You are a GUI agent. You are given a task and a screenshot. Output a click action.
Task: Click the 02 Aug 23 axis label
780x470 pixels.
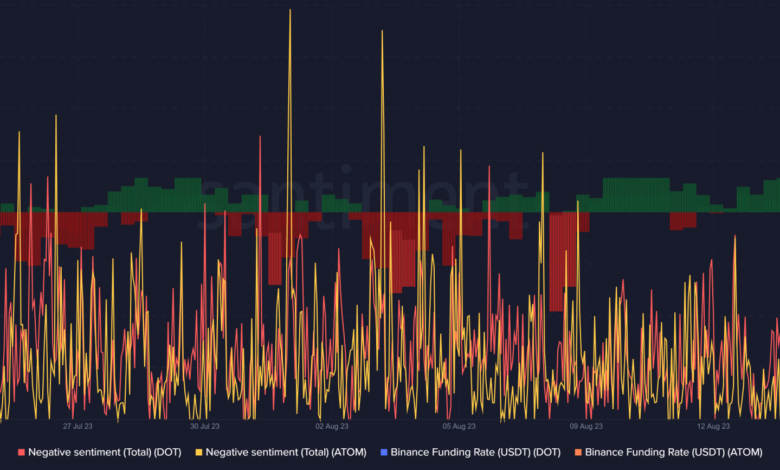pos(331,425)
